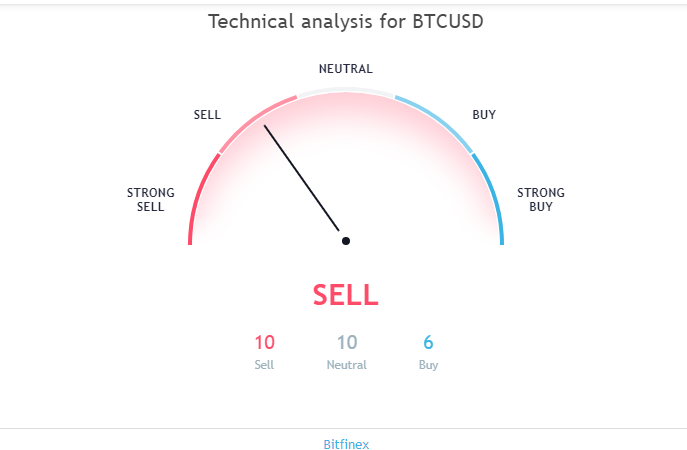
Task: Click the black gauge needle
Action: click(x=301, y=178)
